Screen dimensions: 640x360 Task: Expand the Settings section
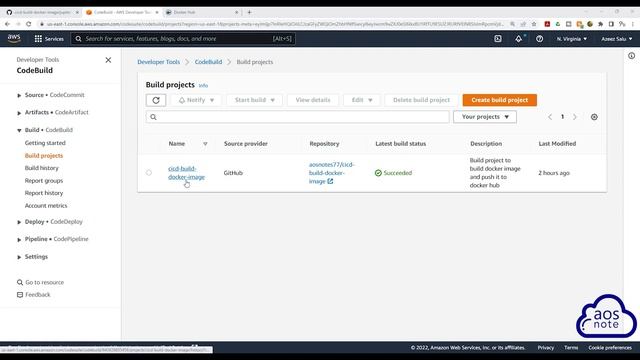19,257
